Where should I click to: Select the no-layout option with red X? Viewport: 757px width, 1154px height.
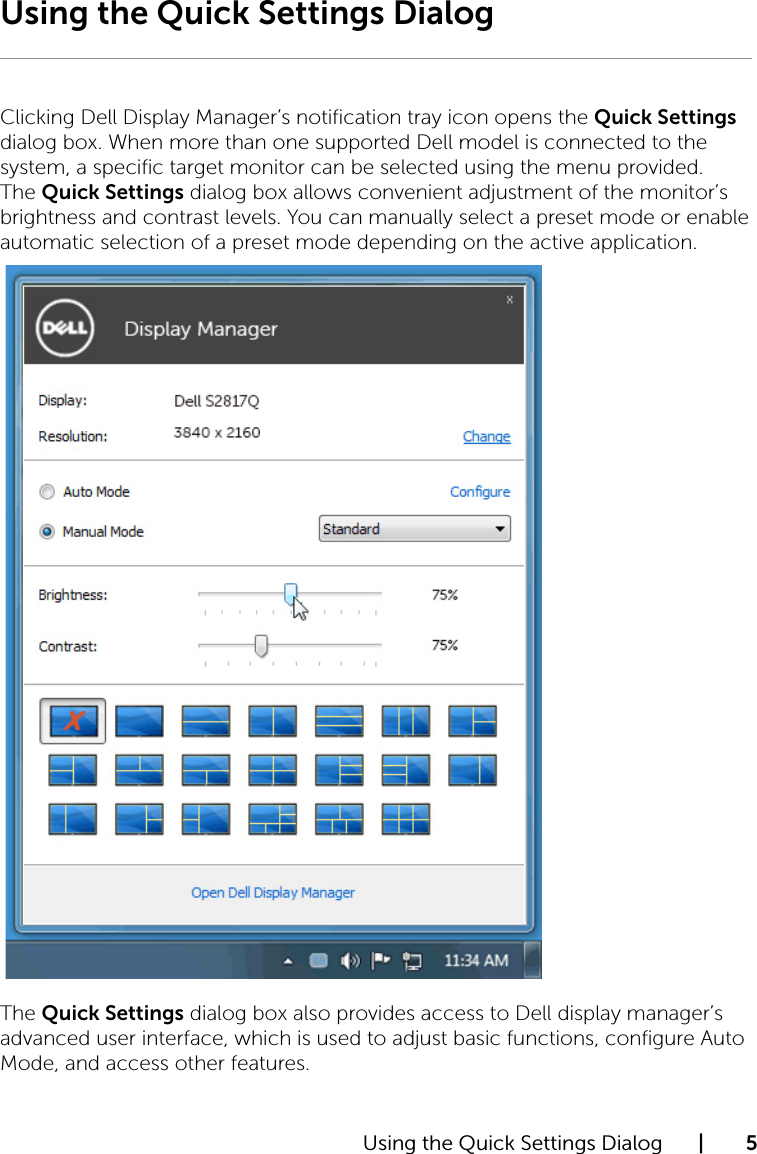[x=73, y=721]
